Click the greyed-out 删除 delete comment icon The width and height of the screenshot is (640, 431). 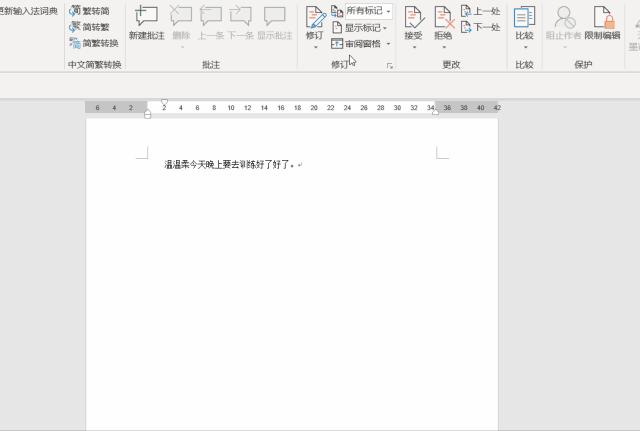pos(181,17)
